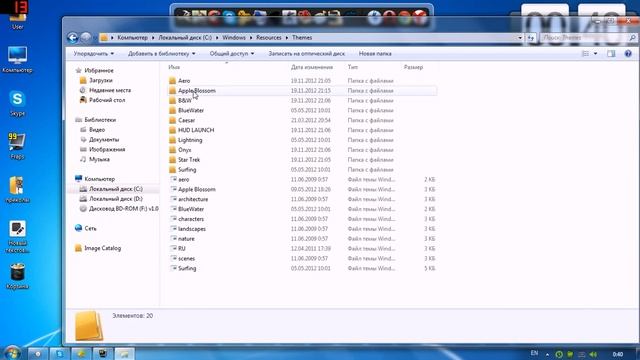Sort by the Размер column header
The image size is (640, 360).
click(x=413, y=67)
